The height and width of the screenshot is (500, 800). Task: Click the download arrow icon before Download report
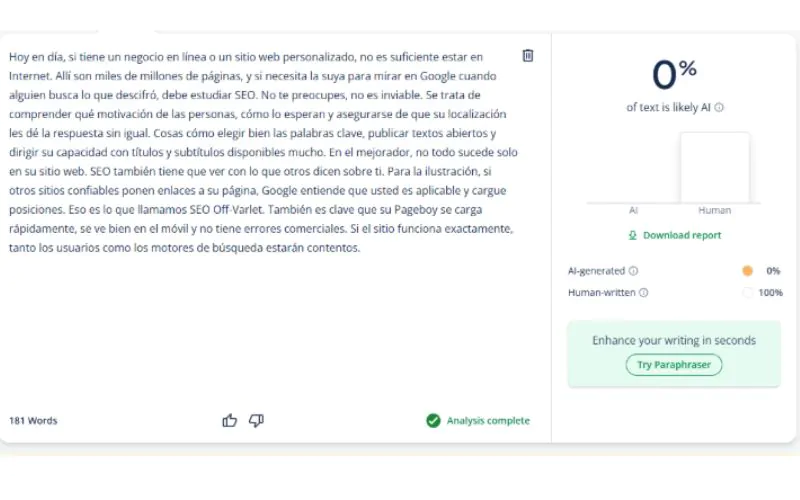[x=632, y=236]
